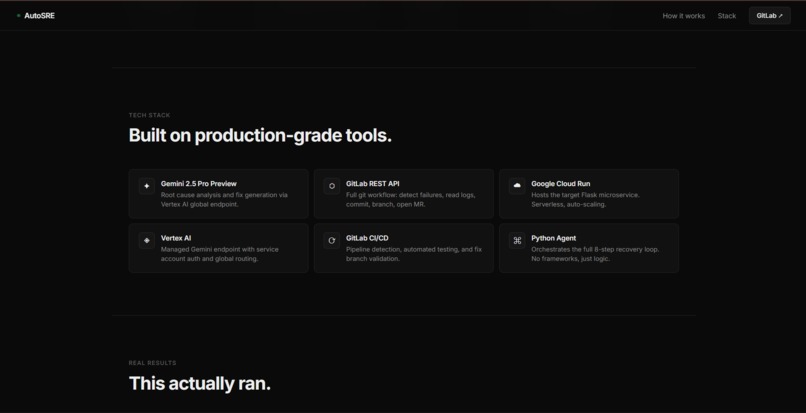Click the text Hosts the target Flask microservice
806x413 pixels.
(x=585, y=195)
